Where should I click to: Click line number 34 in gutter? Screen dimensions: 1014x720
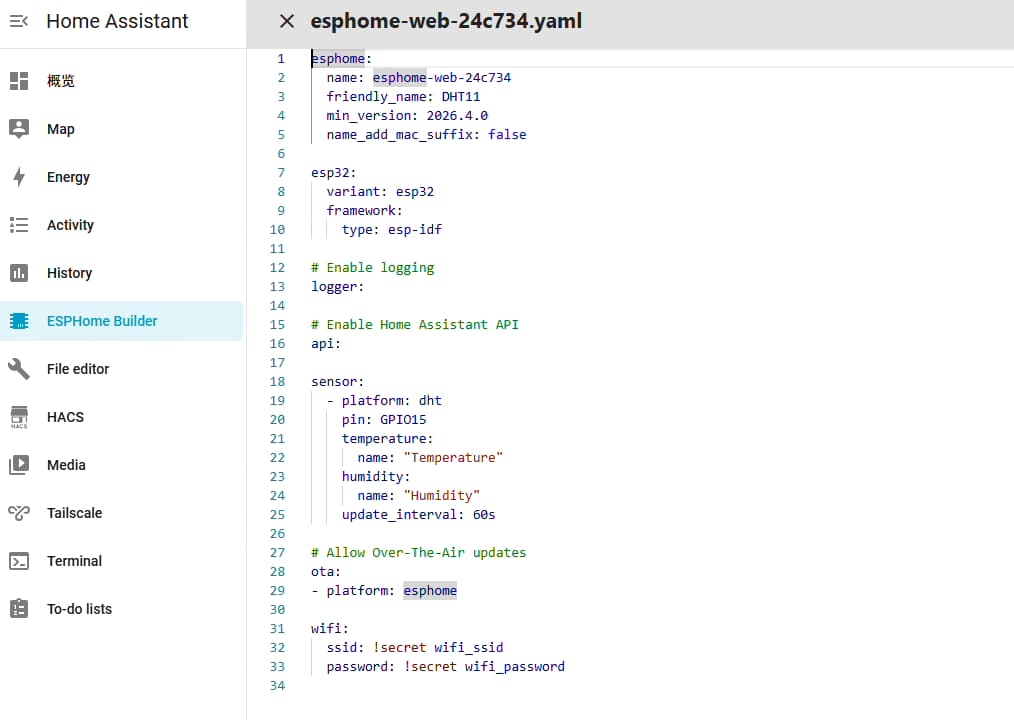pos(277,686)
